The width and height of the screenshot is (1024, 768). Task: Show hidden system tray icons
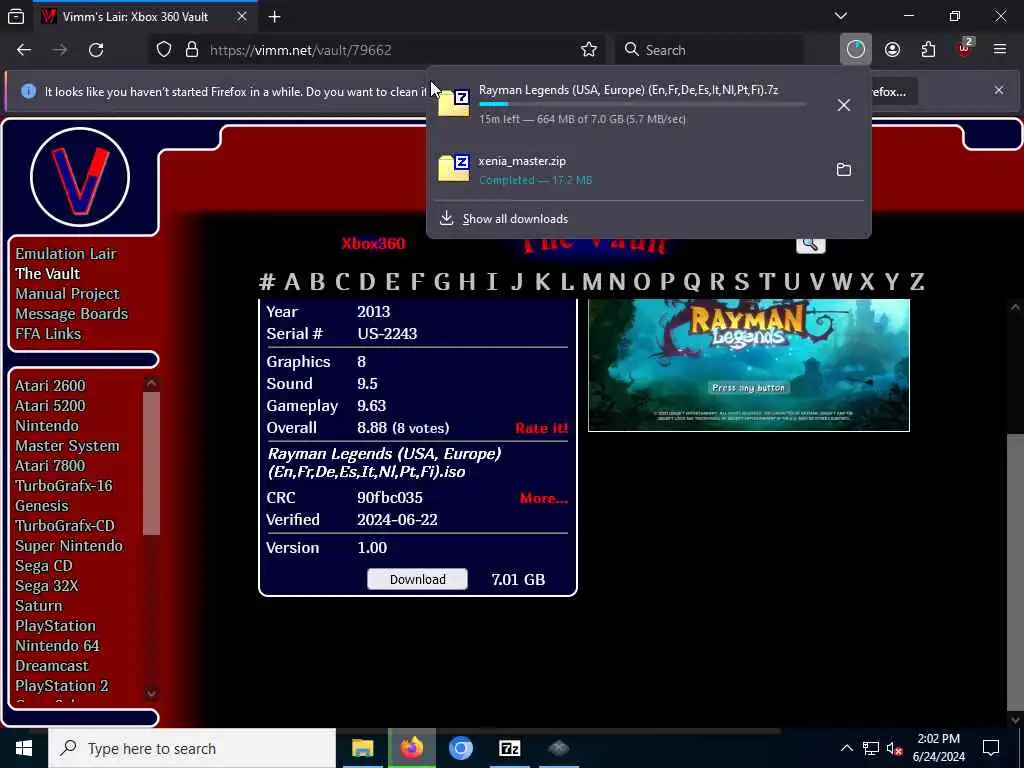846,748
